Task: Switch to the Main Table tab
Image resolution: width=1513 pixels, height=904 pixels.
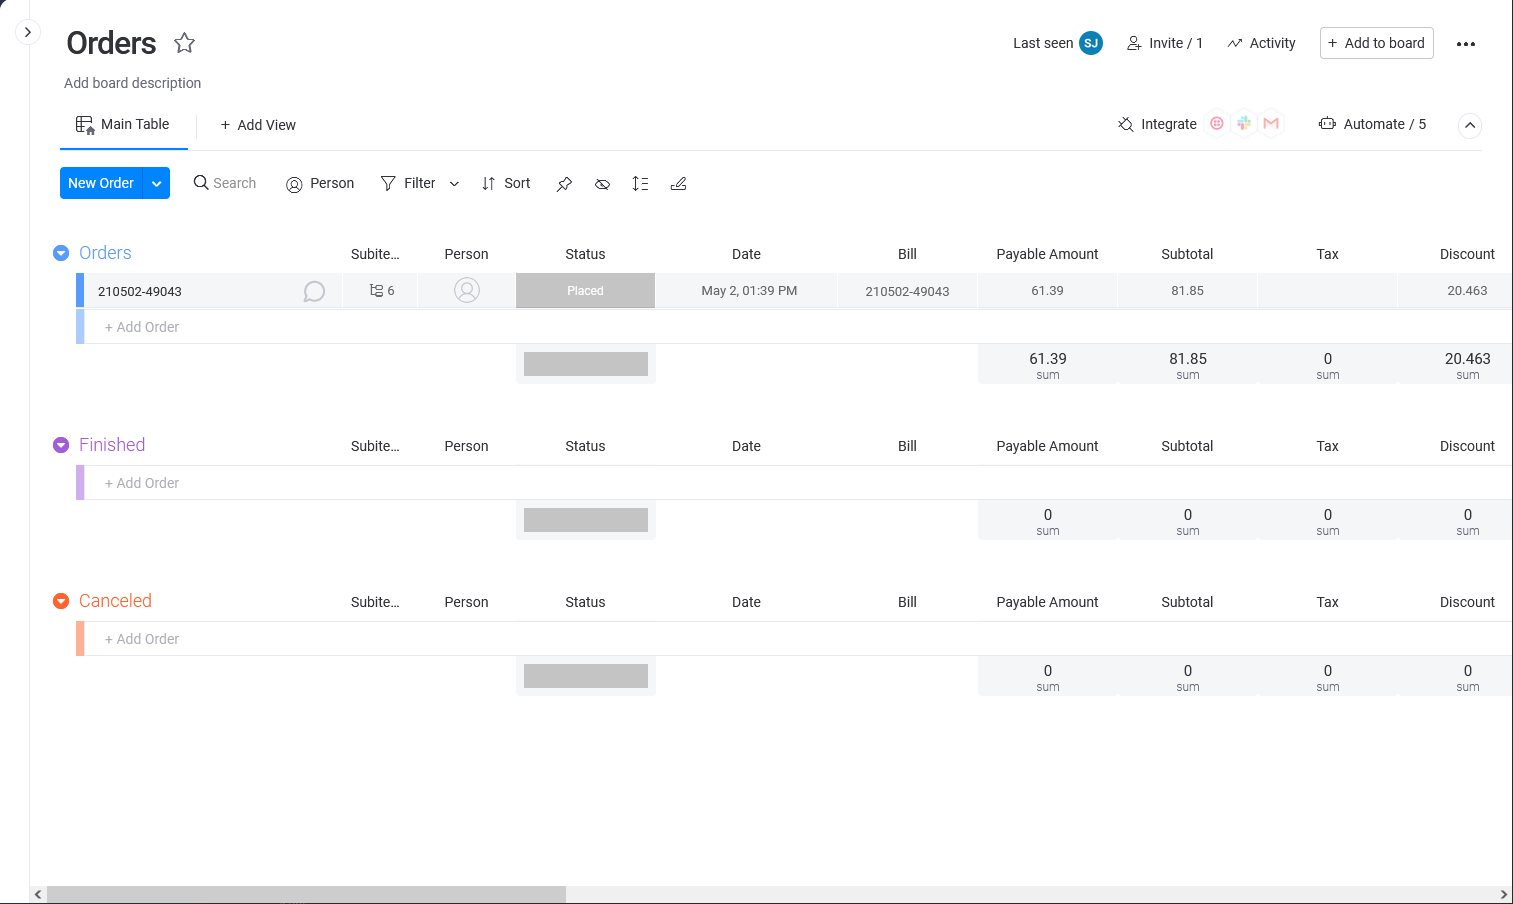Action: pos(123,125)
